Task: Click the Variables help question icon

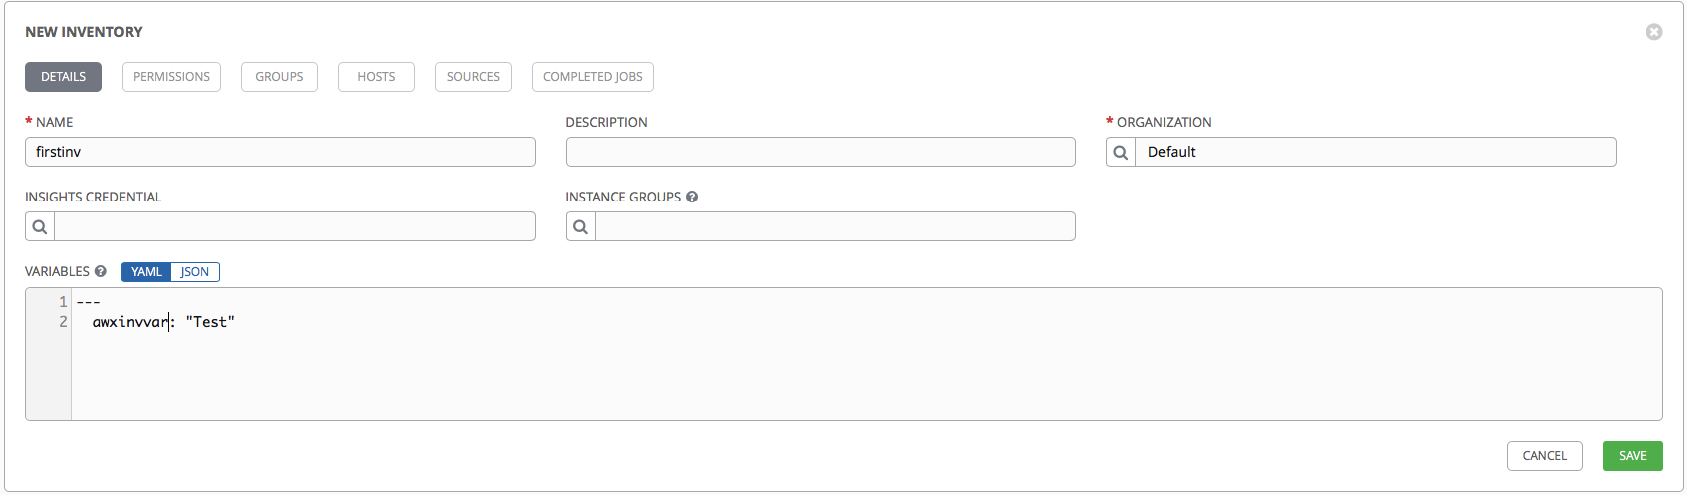Action: pos(100,271)
